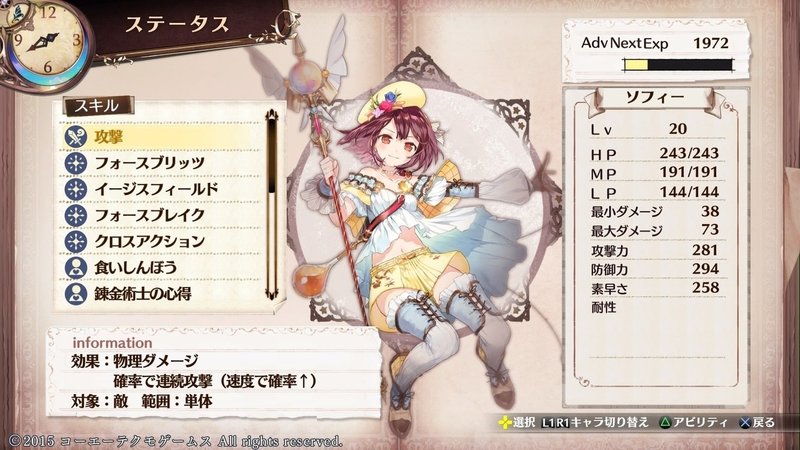Click the skill icon beside フォースブリッツ
Image resolution: width=800 pixels, height=450 pixels.
pos(76,163)
